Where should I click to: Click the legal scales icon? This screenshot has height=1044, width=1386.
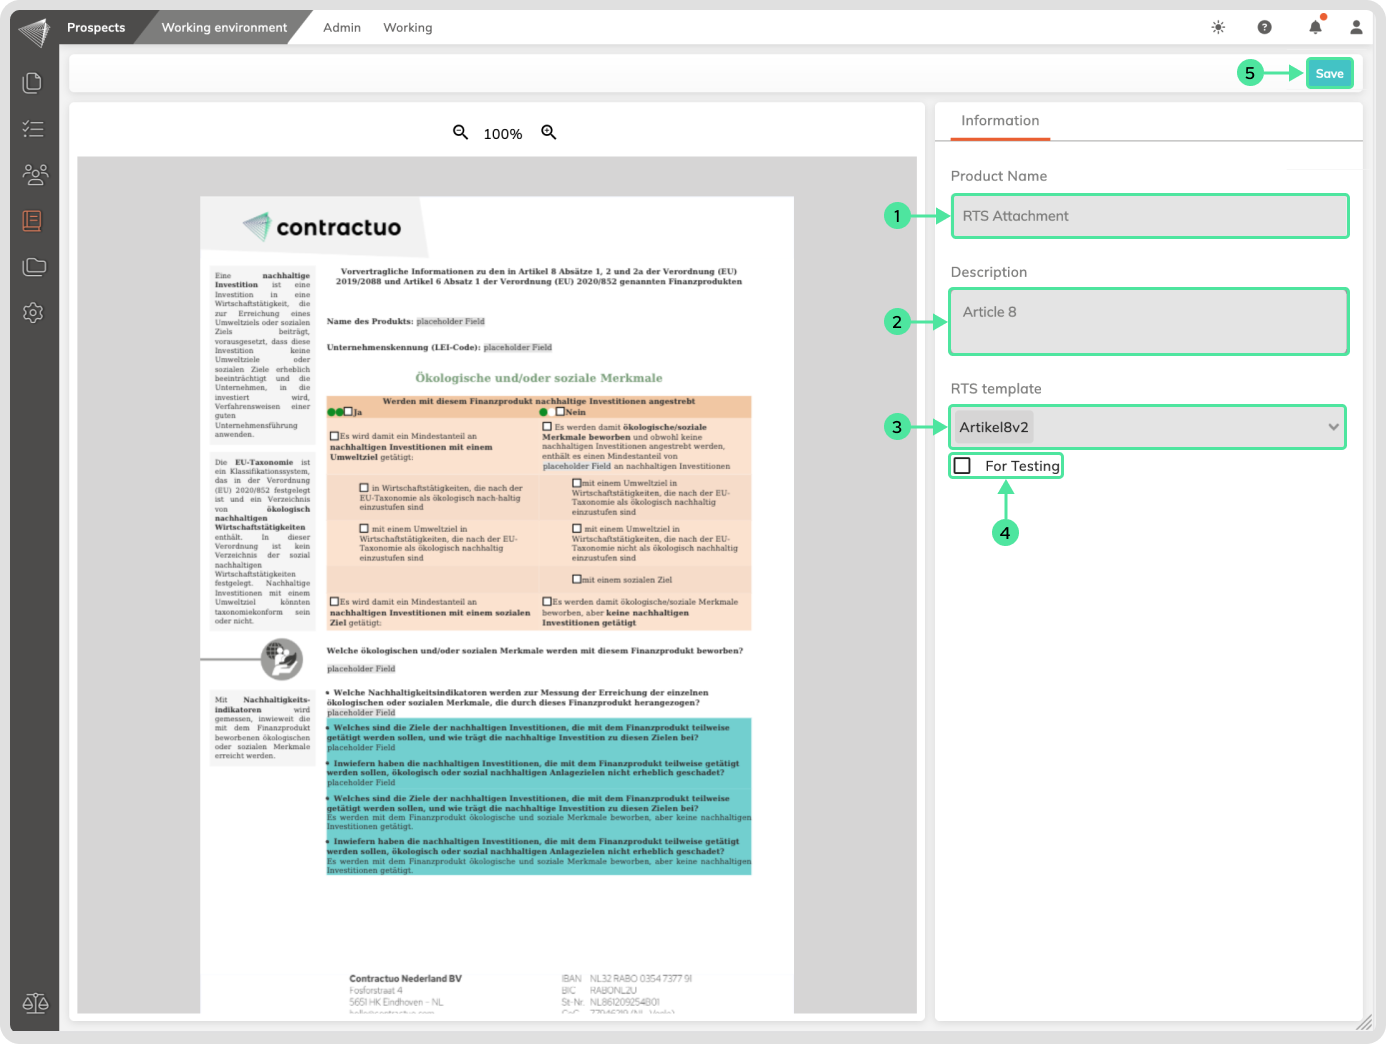tap(35, 1003)
